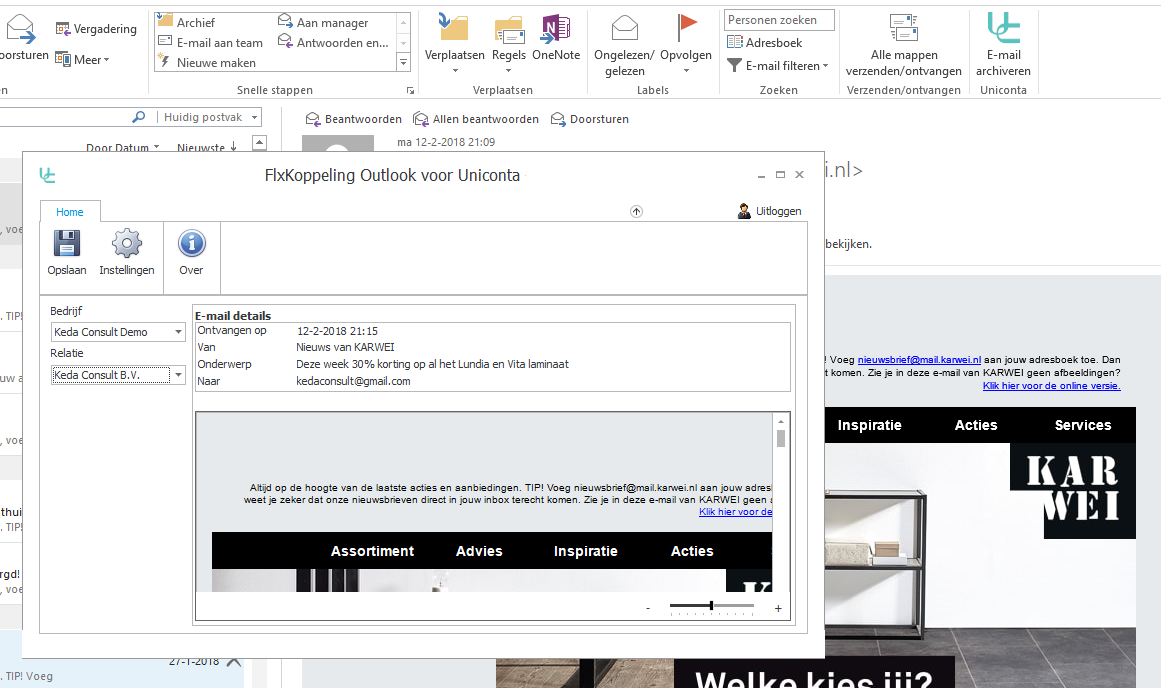The width and height of the screenshot is (1161, 688).
Task: Save with the Opslaan floppy disk icon
Action: point(67,253)
